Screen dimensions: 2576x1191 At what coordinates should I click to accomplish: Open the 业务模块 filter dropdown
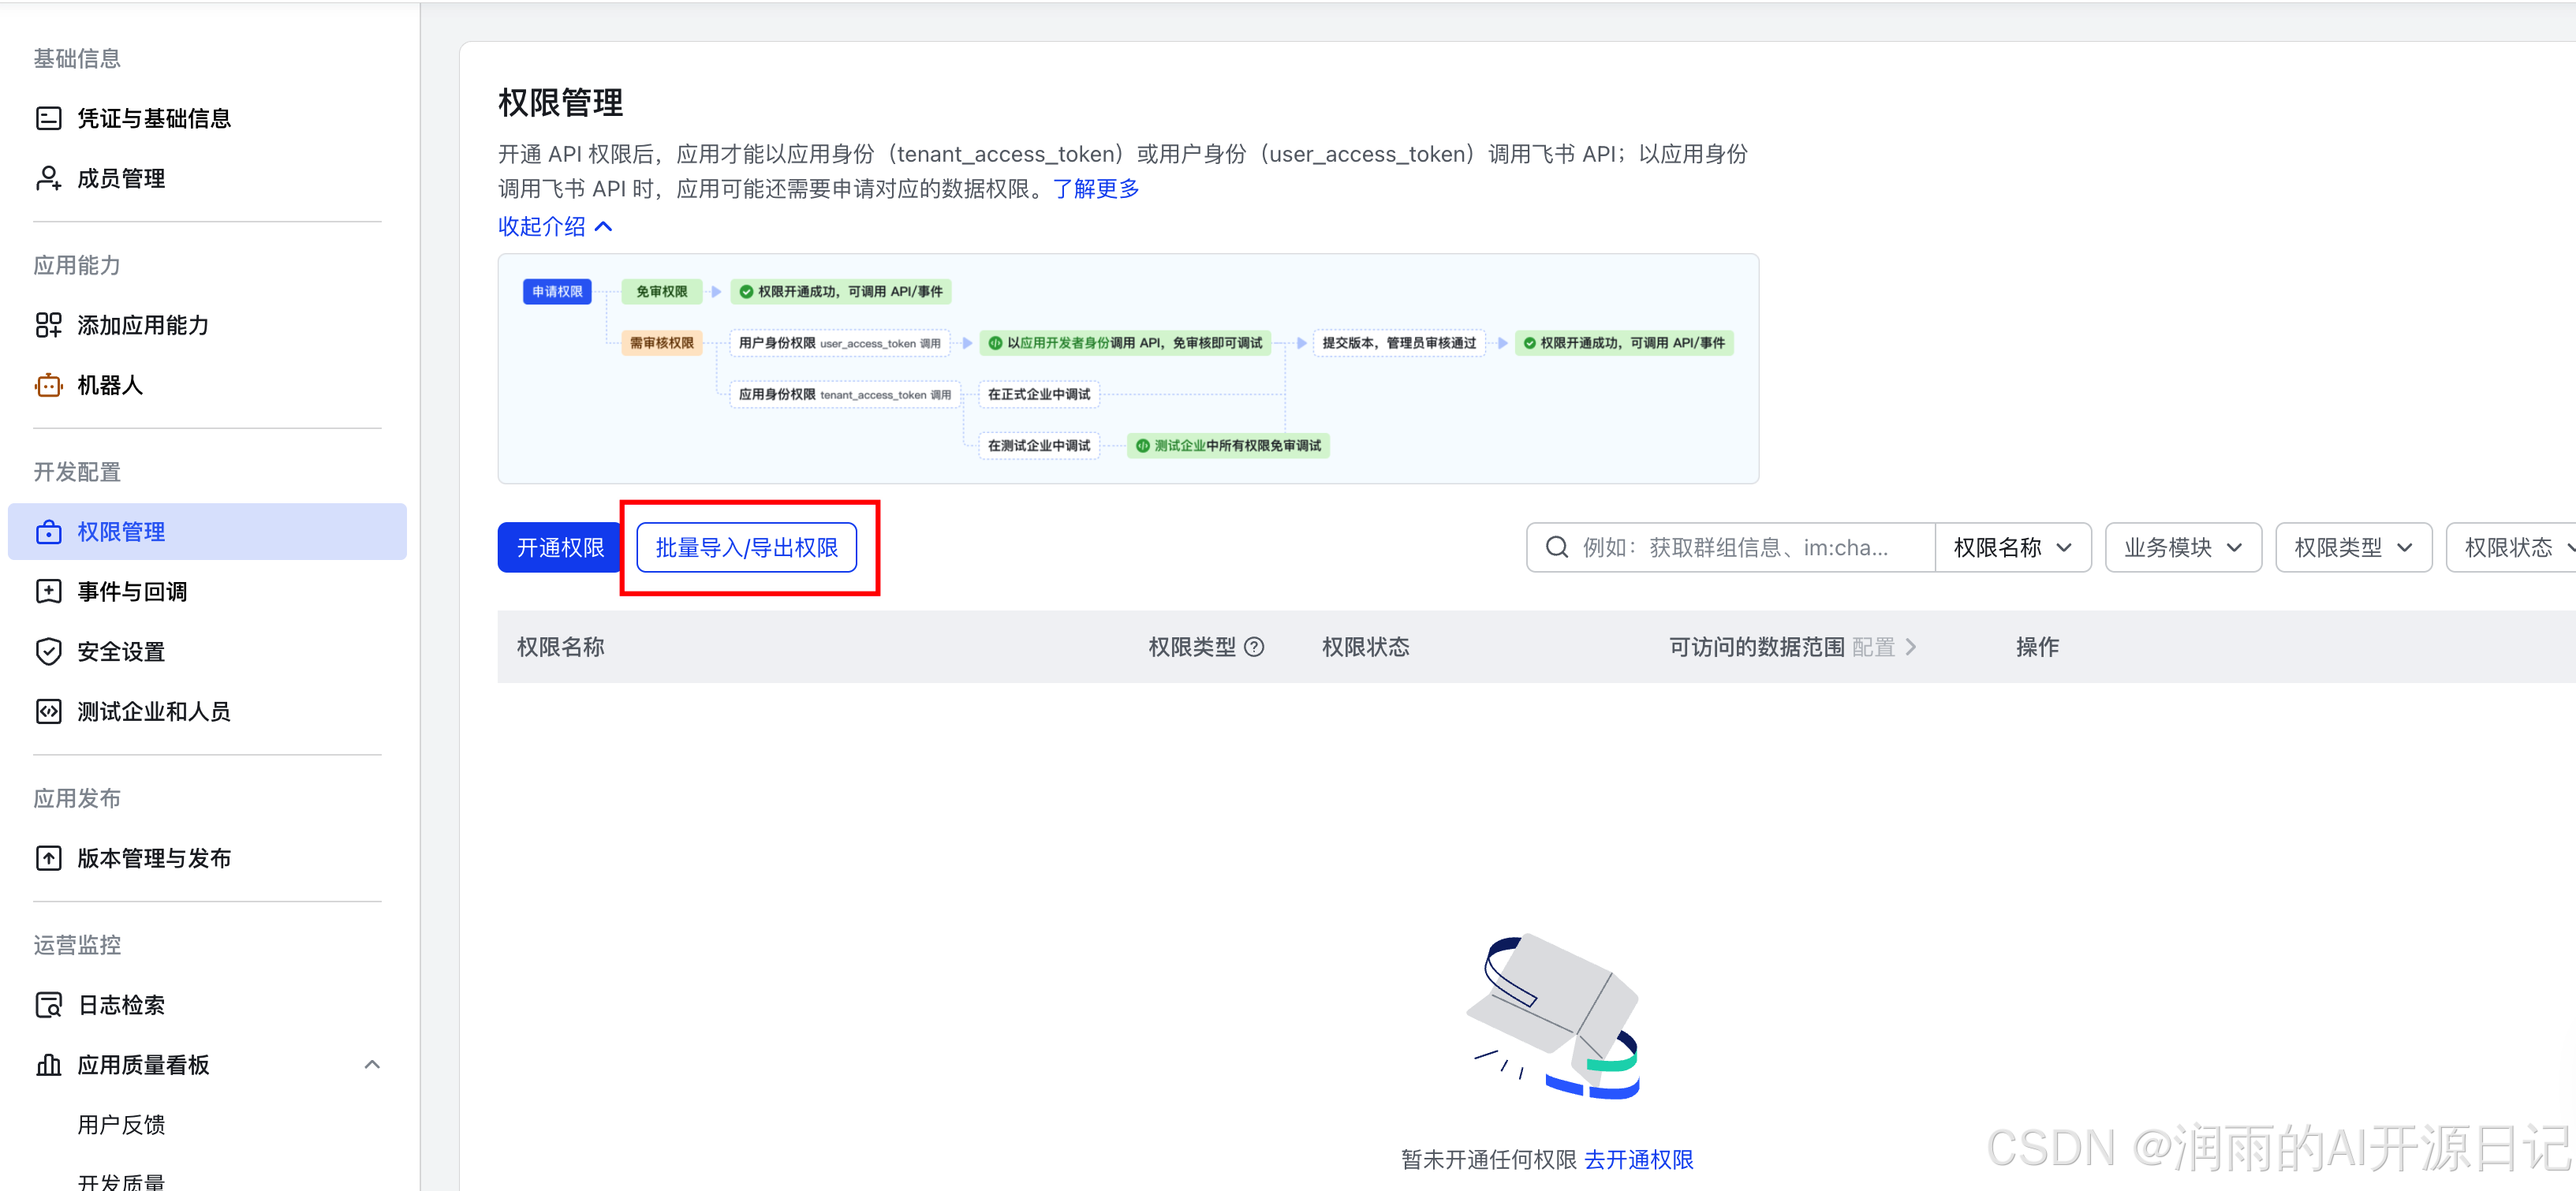pyautogui.click(x=2182, y=547)
